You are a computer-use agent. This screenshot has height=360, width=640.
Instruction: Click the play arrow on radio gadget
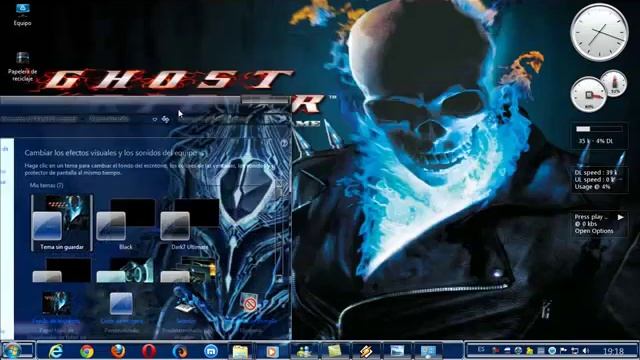pos(620,217)
